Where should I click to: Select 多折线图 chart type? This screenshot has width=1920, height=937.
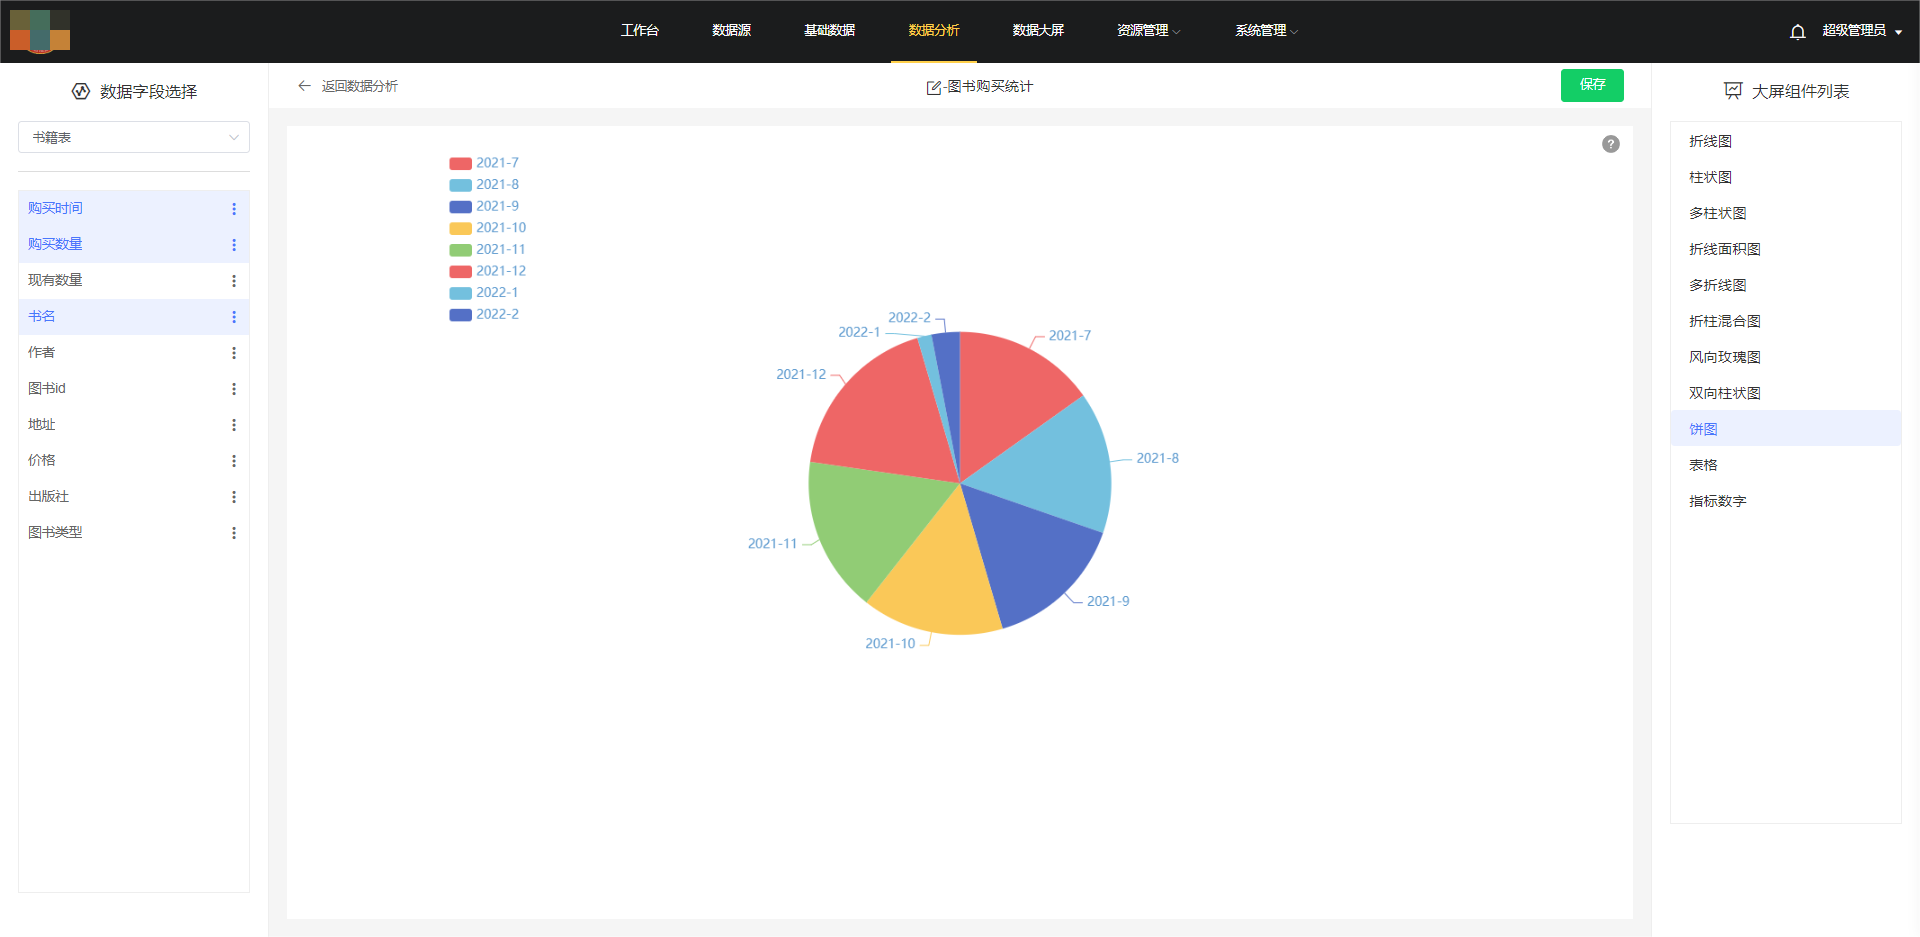tap(1785, 285)
